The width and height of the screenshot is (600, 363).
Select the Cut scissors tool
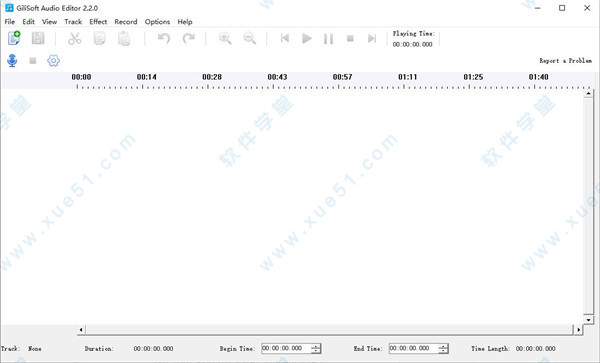(75, 38)
